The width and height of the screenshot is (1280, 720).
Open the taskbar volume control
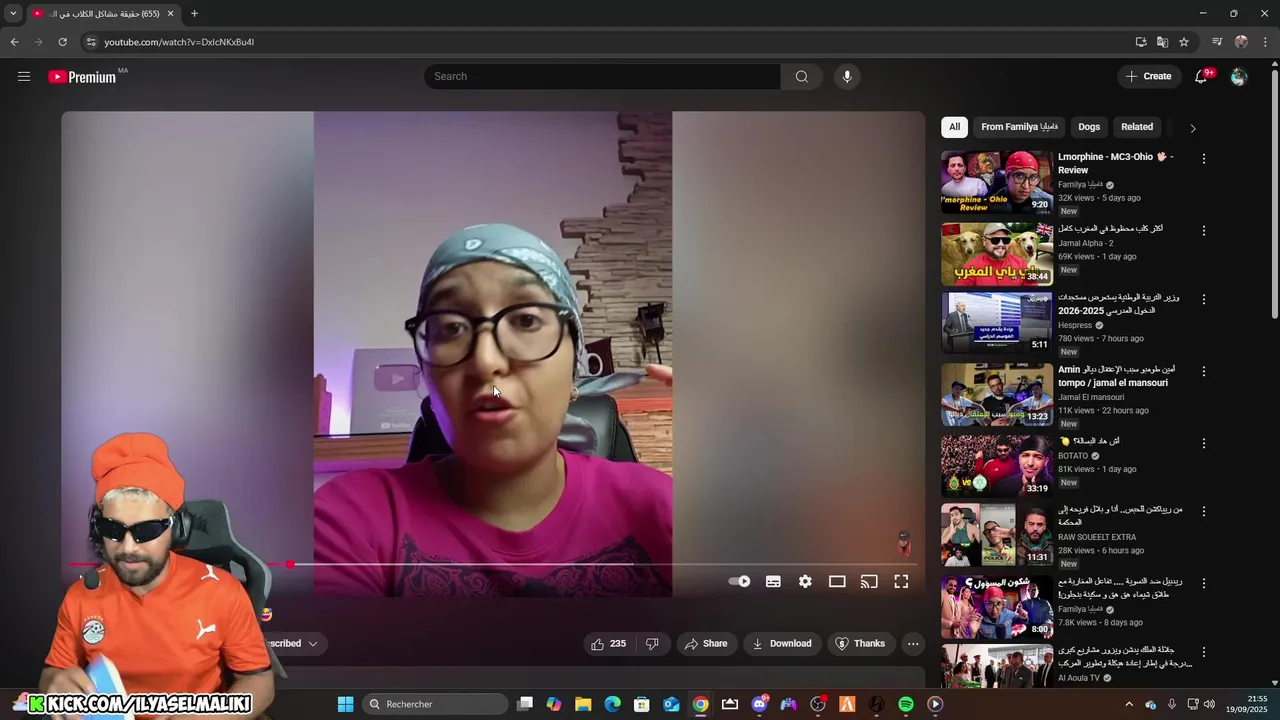click(1209, 704)
